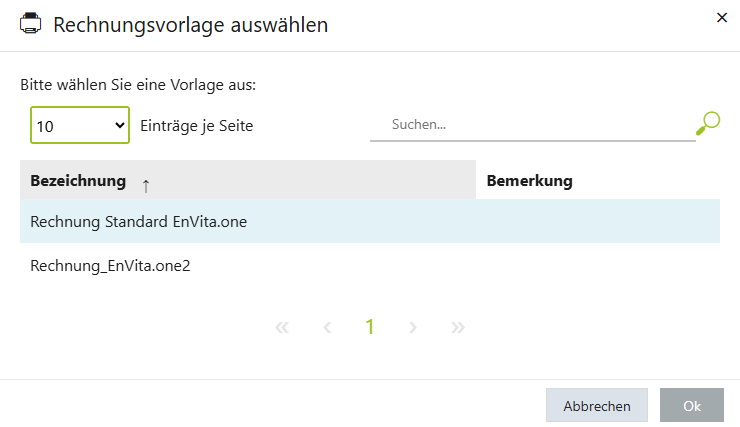Click into the Suchen search field
The height and width of the screenshot is (427, 740).
[532, 125]
